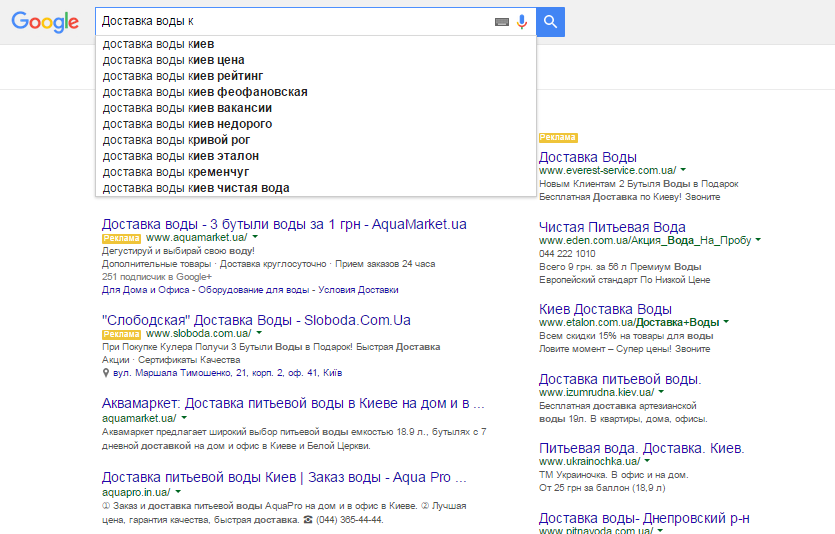Select suggestion "доставка воды кривой рог"
Viewport: 835px width, 534px height.
click(x=315, y=140)
